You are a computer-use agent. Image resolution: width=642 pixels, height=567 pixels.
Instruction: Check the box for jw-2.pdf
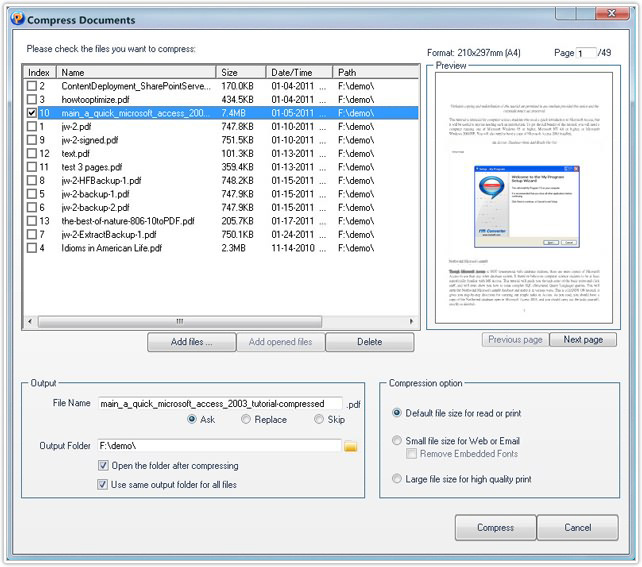point(32,127)
